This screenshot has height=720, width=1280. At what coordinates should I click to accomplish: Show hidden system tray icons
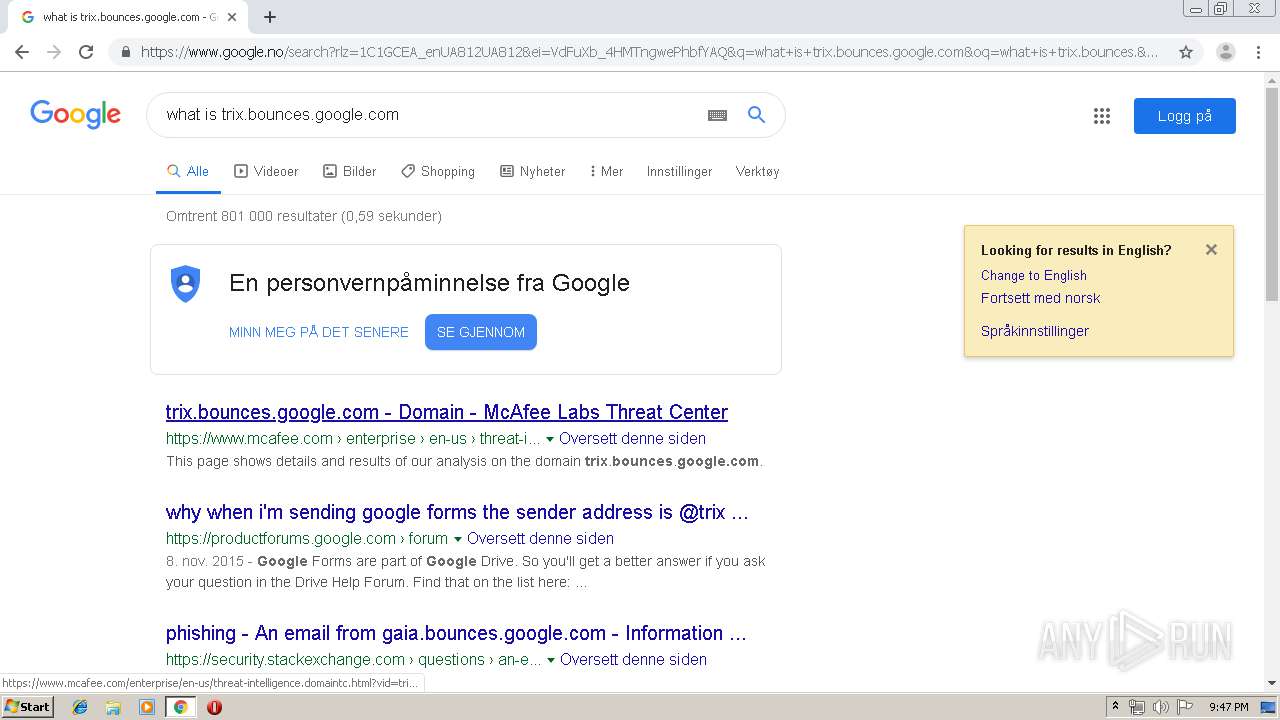pyautogui.click(x=1115, y=707)
